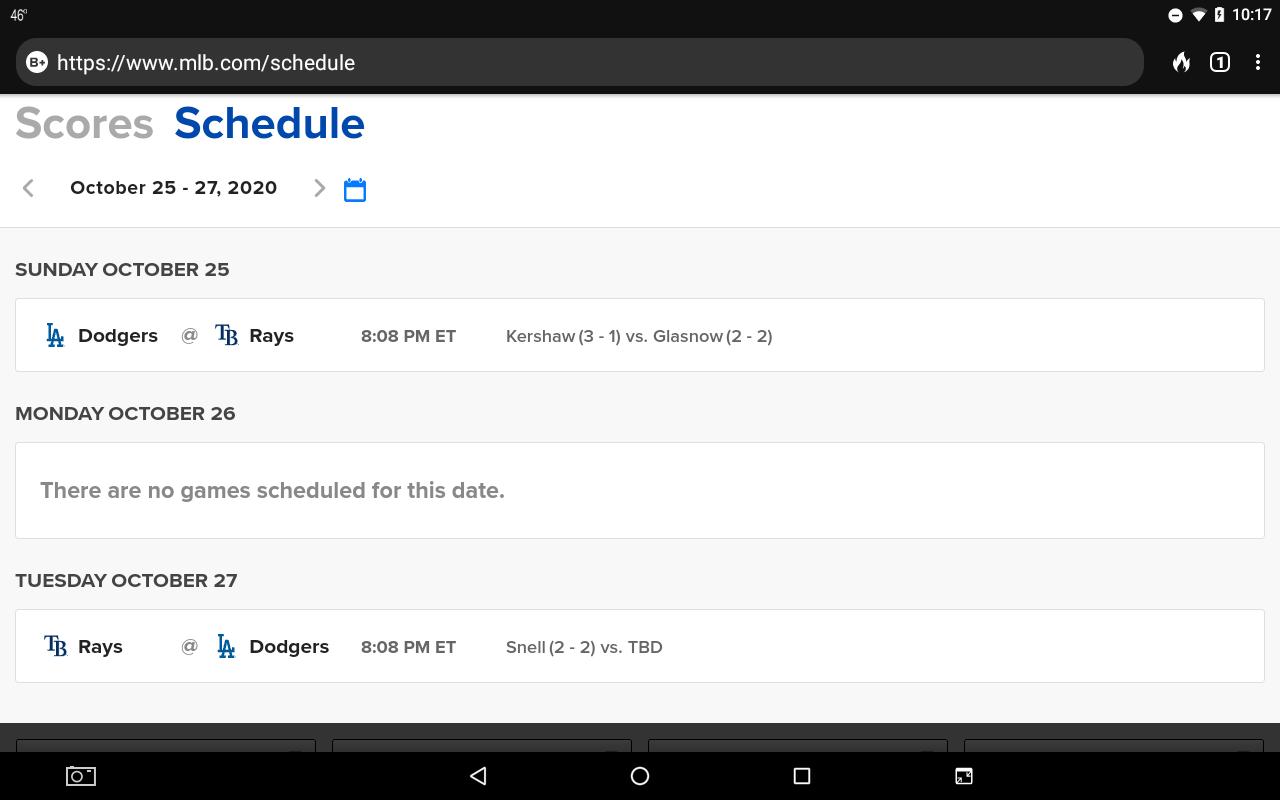Open the browser three-dot menu

point(1258,62)
